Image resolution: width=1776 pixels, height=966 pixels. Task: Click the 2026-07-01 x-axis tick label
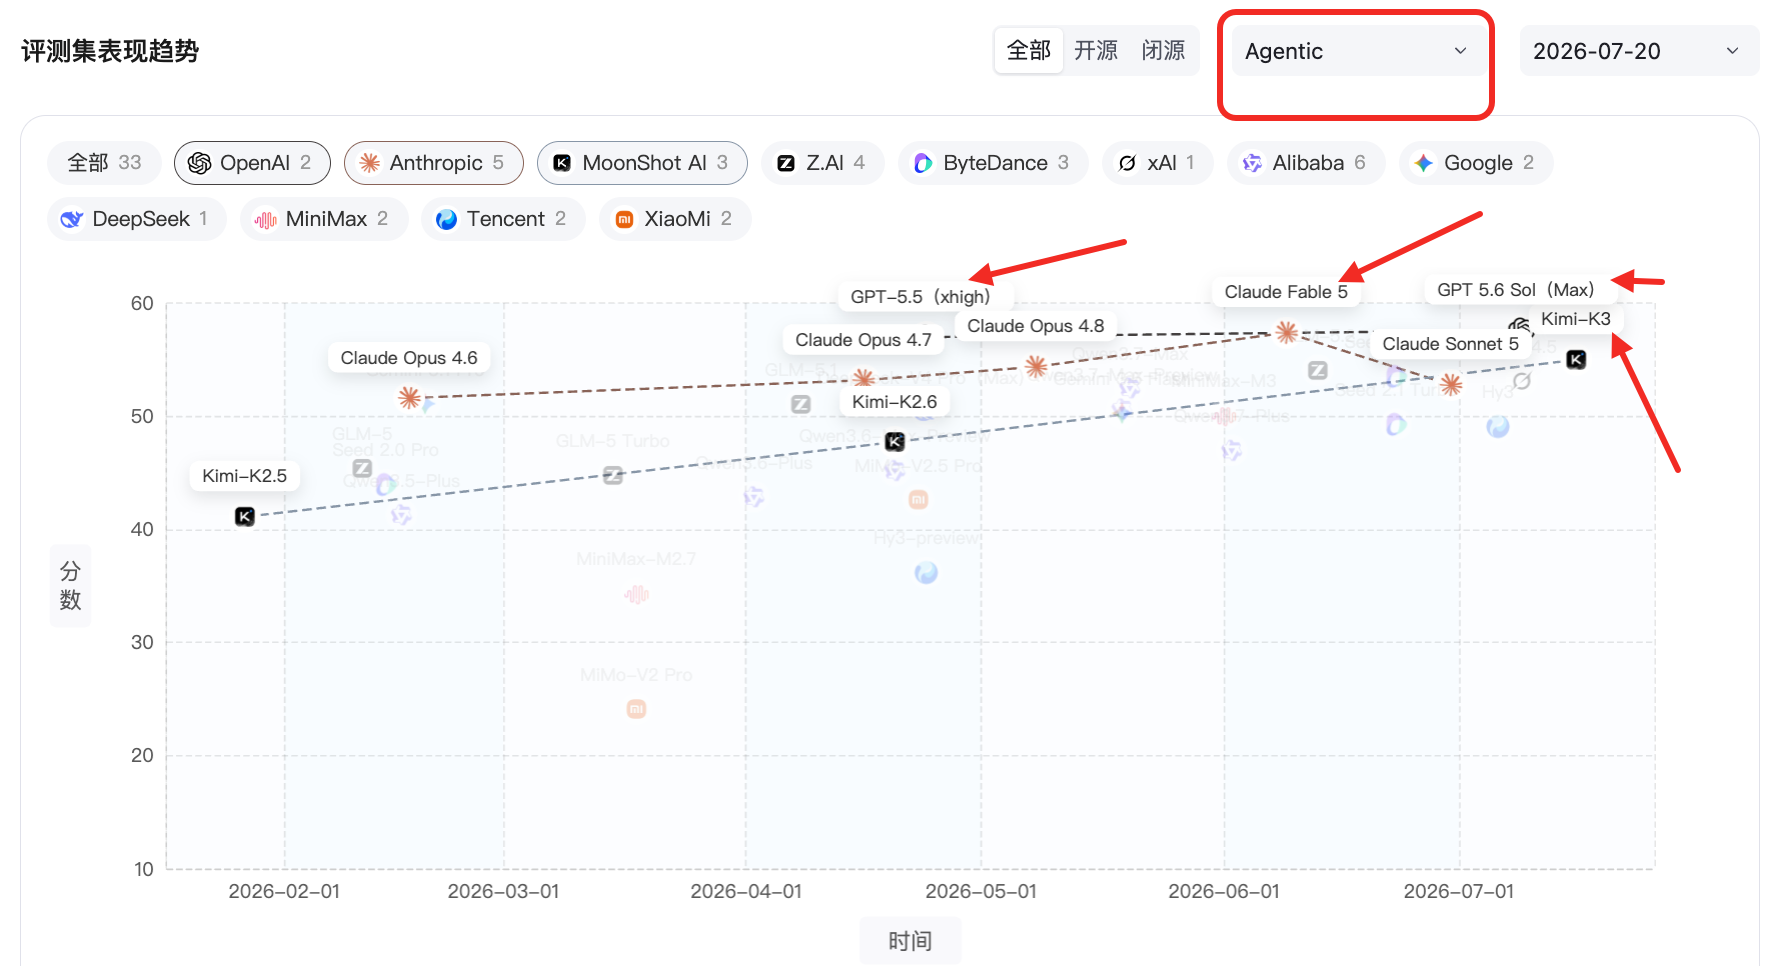tap(1459, 891)
